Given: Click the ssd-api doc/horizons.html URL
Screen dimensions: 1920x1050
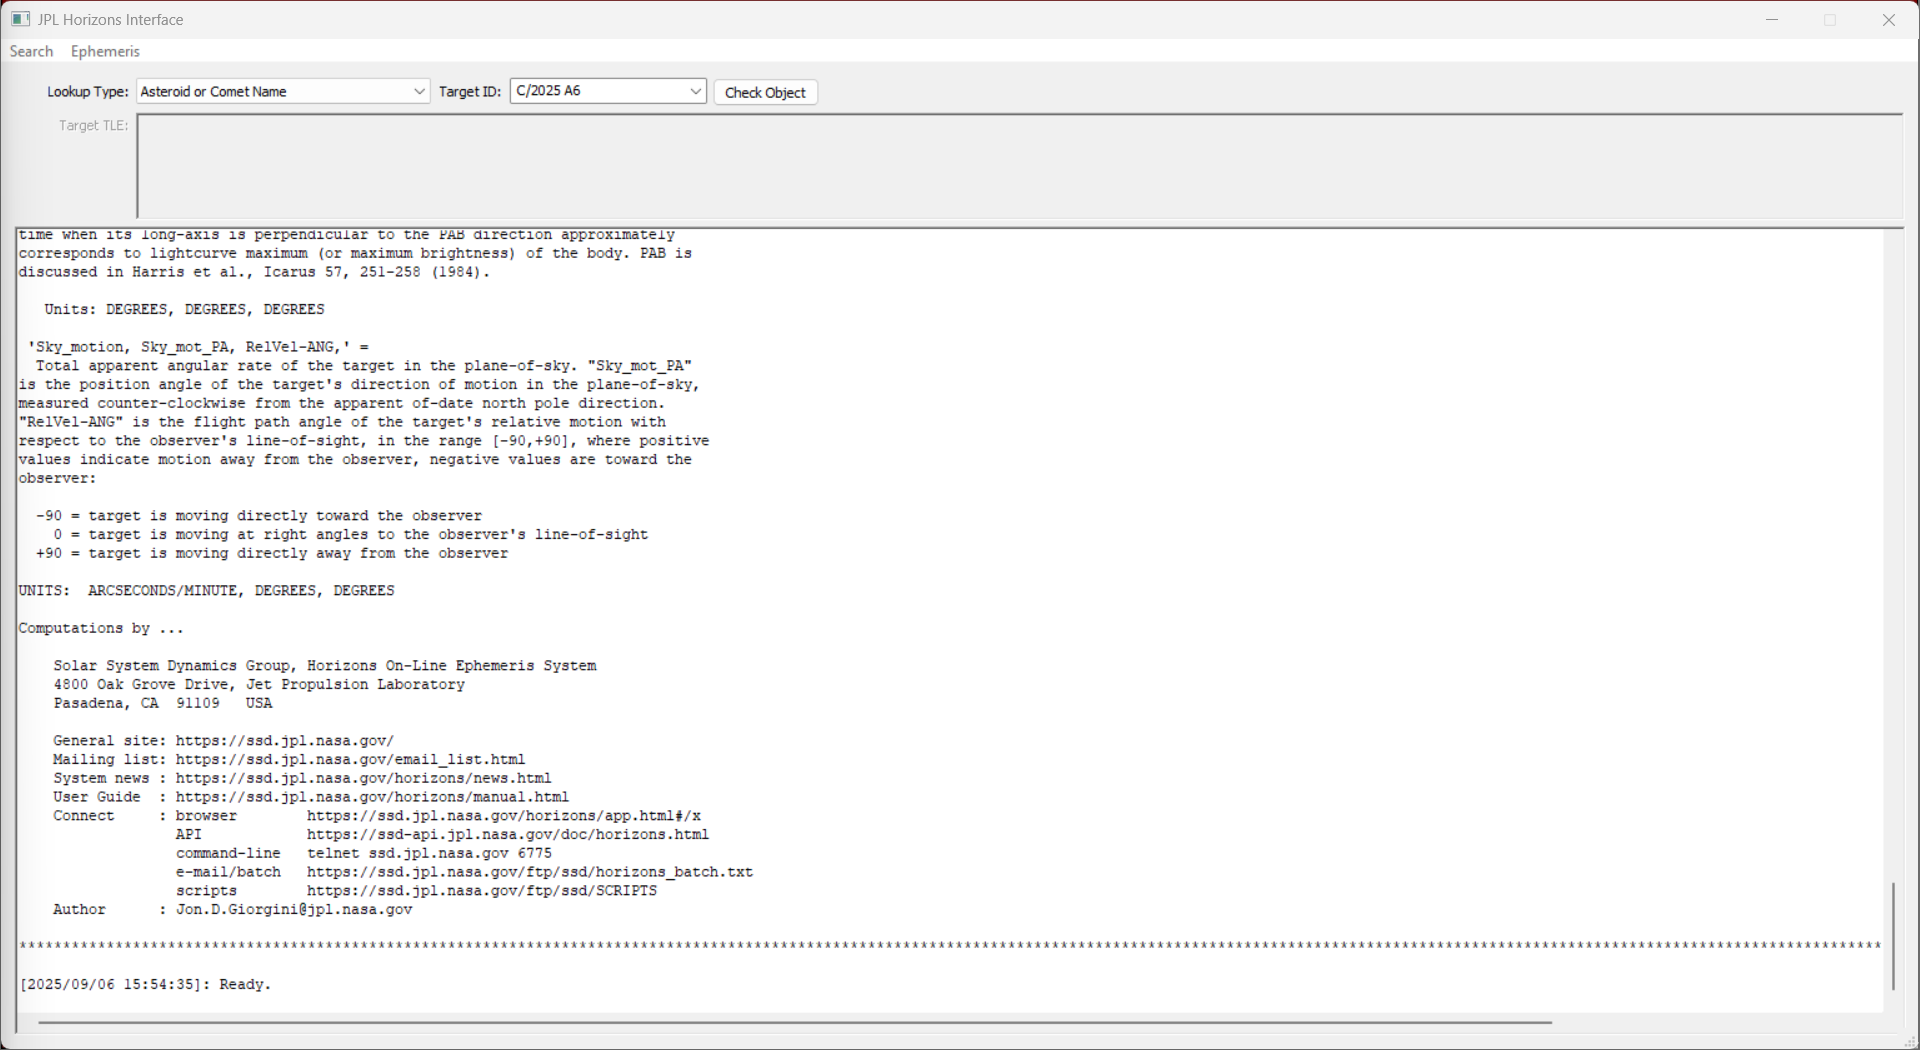Looking at the screenshot, I should (508, 834).
